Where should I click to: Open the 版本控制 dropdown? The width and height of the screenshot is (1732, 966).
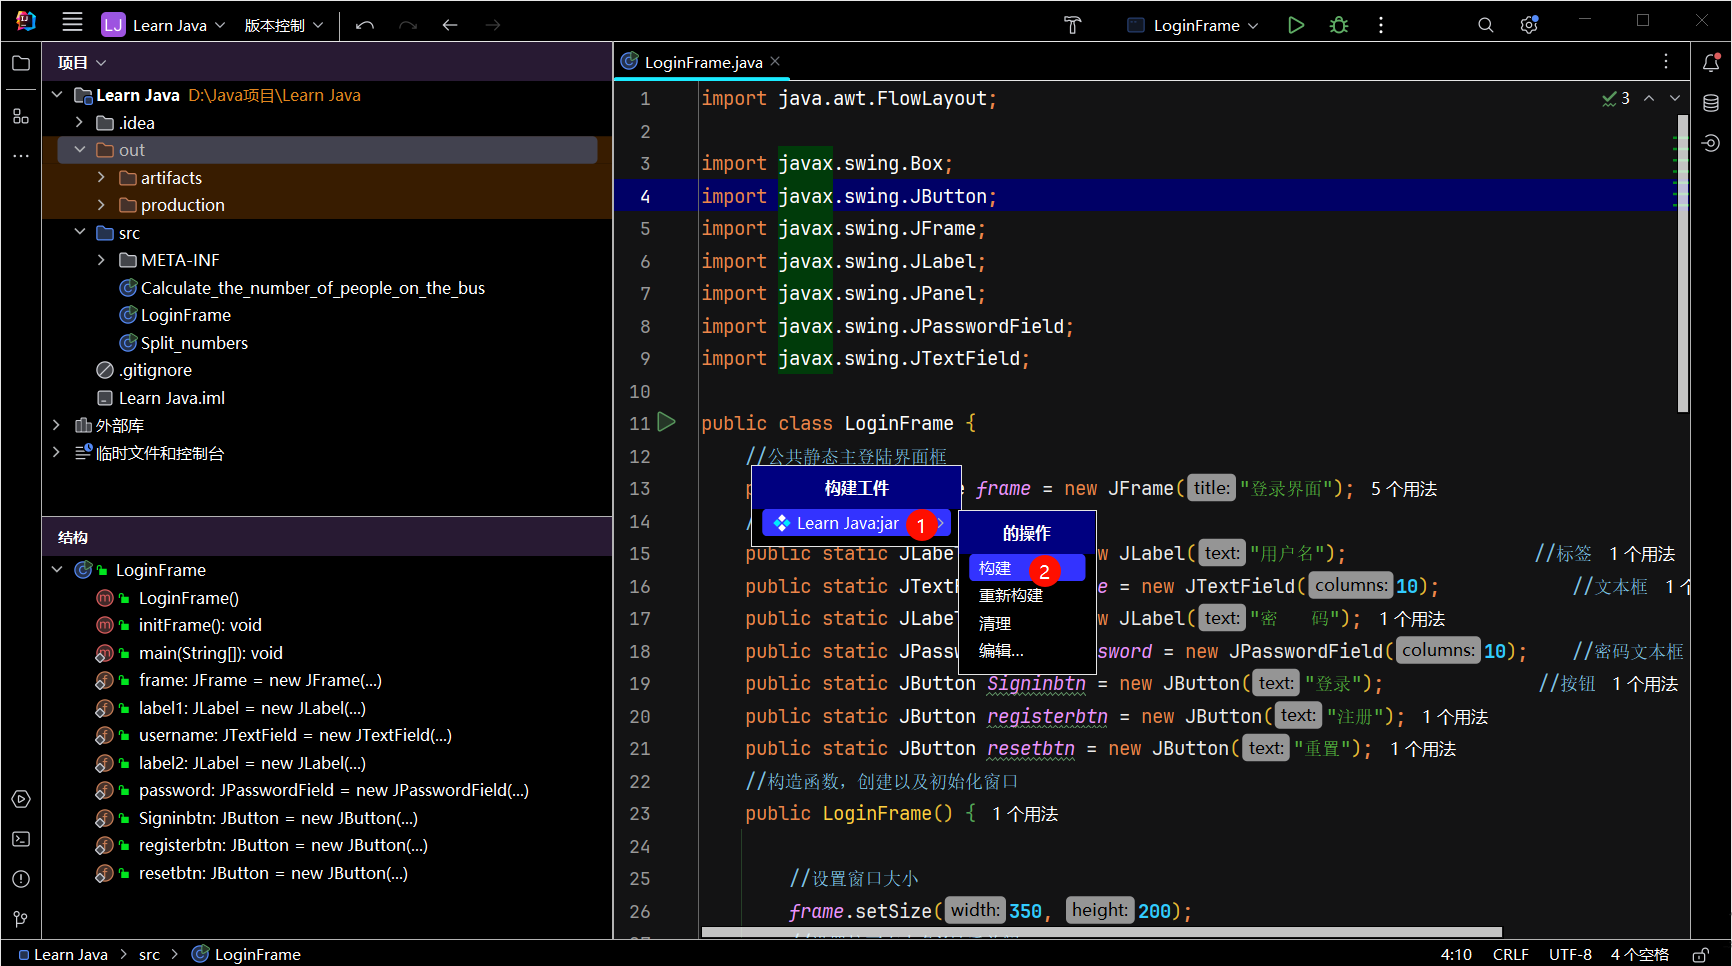click(284, 25)
